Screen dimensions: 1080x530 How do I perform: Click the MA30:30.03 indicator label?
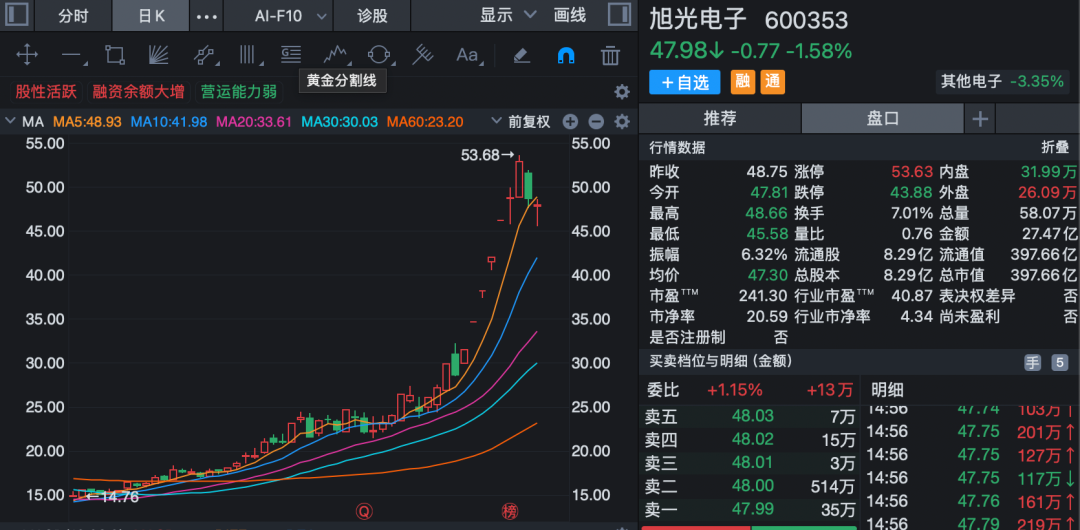340,122
